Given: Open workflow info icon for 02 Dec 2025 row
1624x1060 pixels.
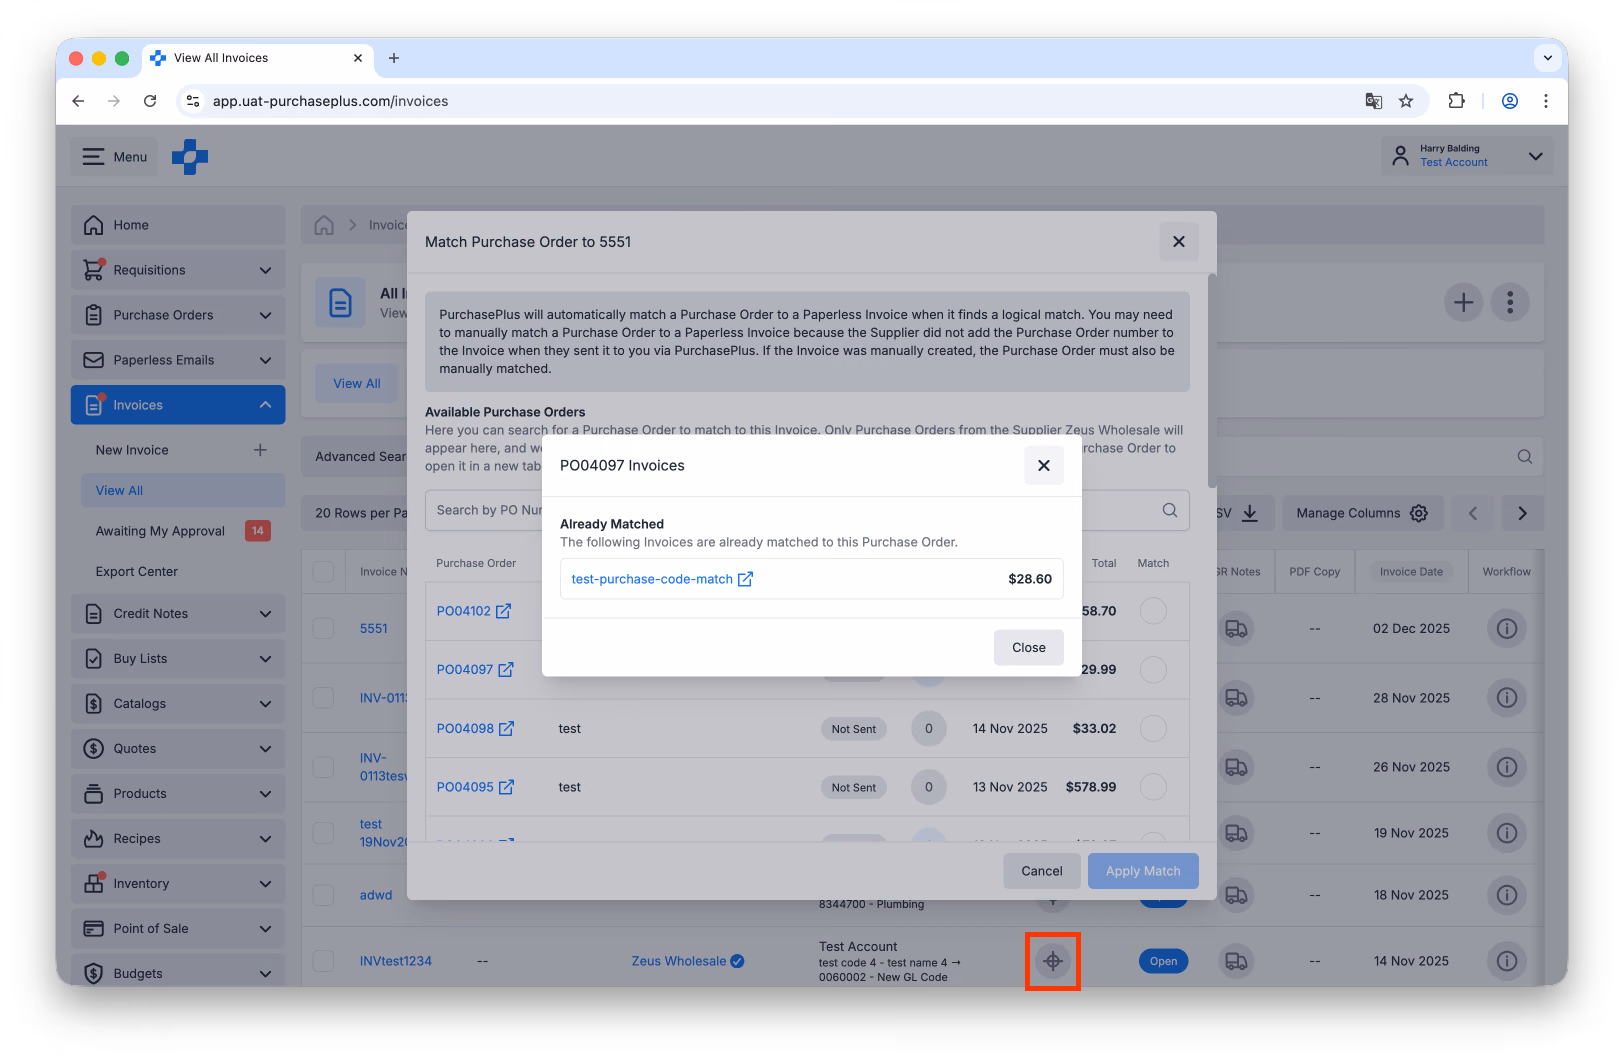Looking at the screenshot, I should pyautogui.click(x=1507, y=629).
